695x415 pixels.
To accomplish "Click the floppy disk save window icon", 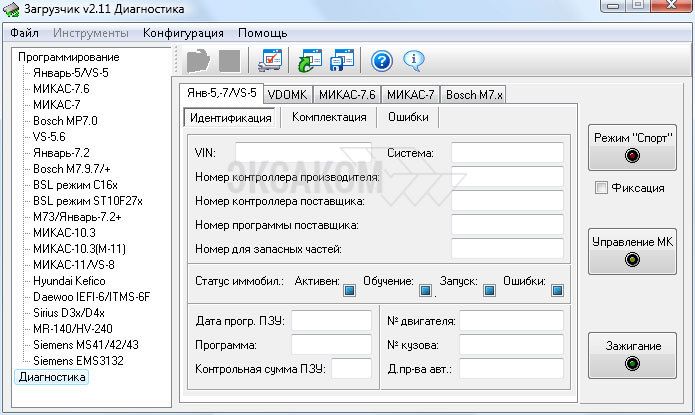I will [x=343, y=60].
